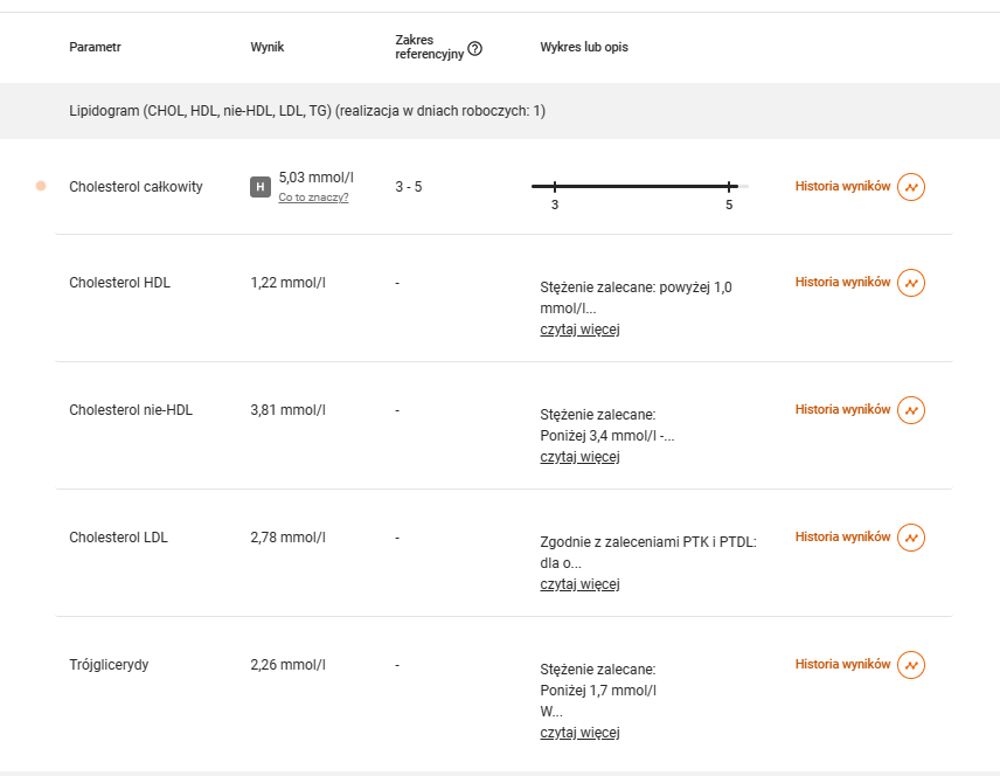Click the reference range help question-mark icon

point(474,48)
